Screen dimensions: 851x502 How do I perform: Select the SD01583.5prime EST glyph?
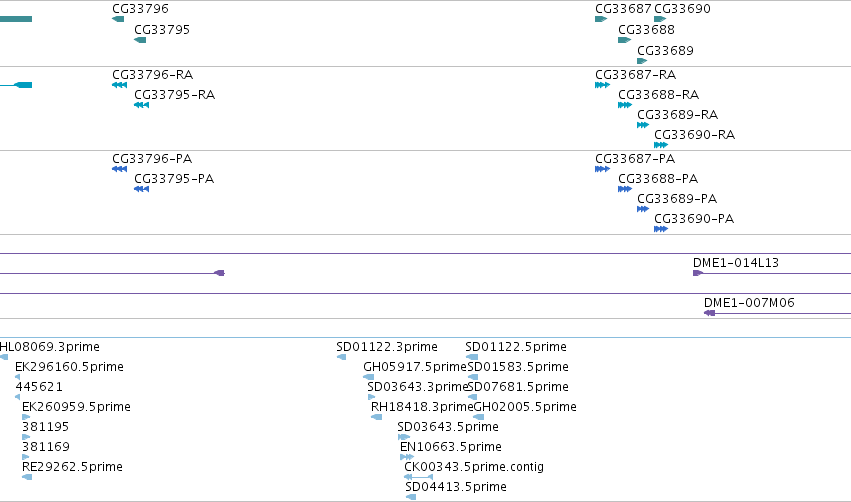pos(473,377)
